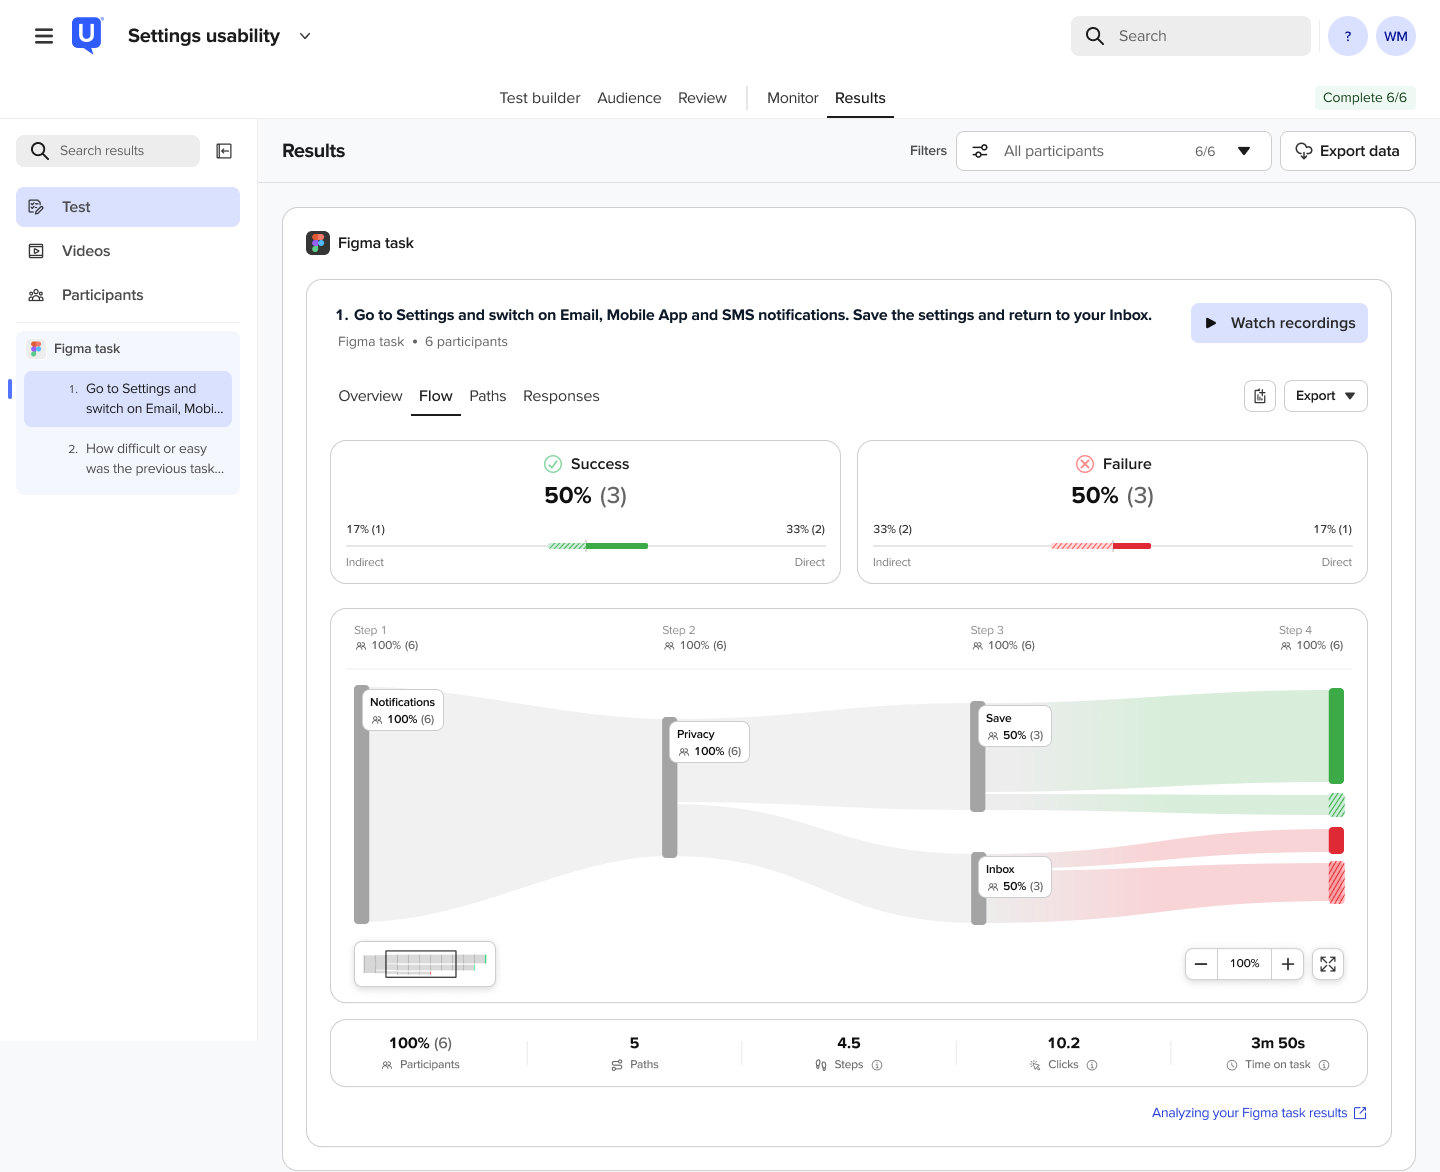Click the Search results input field
1440x1172 pixels.
coord(108,151)
